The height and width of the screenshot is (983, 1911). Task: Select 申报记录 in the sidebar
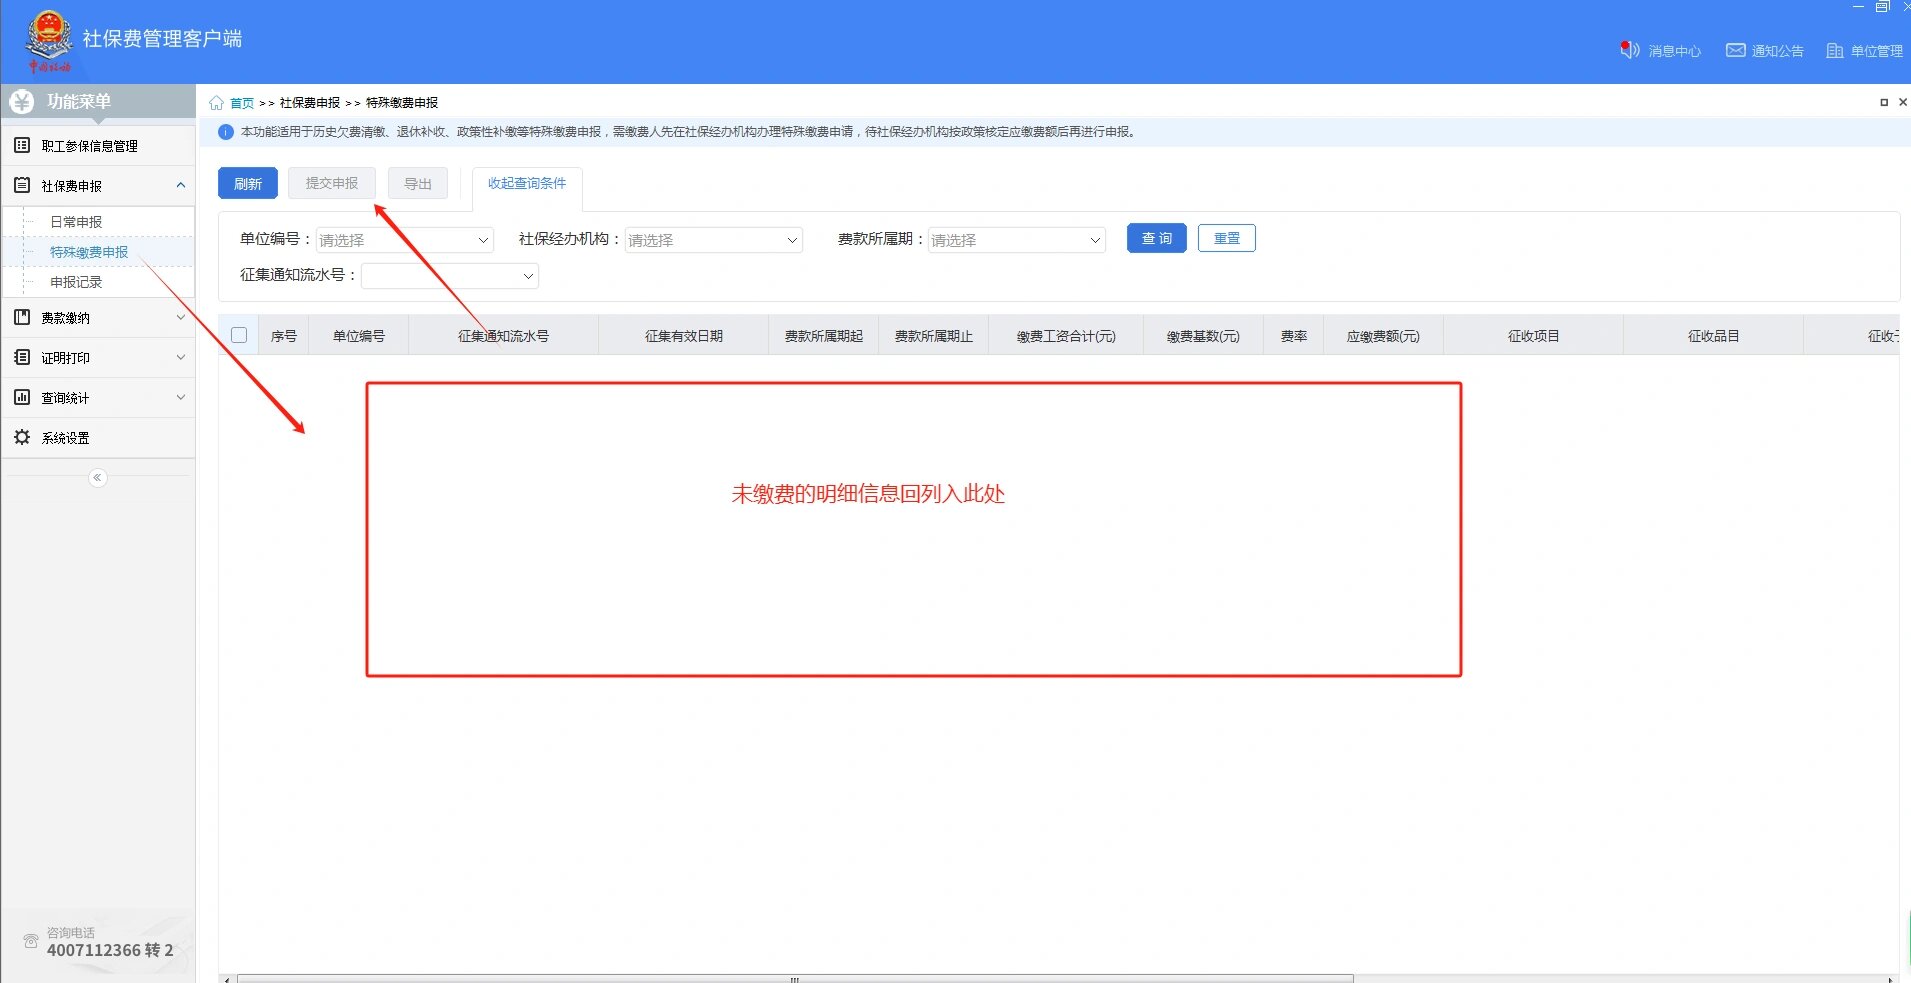point(76,282)
